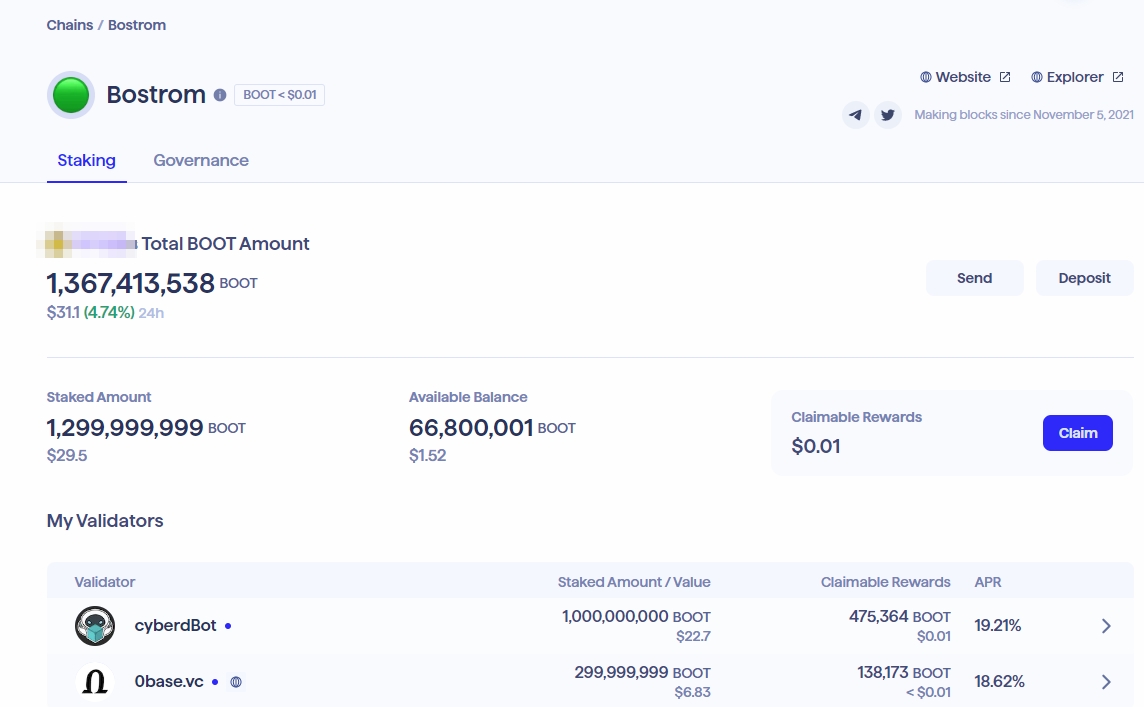Click the 19.21% APR value

click(x=997, y=626)
